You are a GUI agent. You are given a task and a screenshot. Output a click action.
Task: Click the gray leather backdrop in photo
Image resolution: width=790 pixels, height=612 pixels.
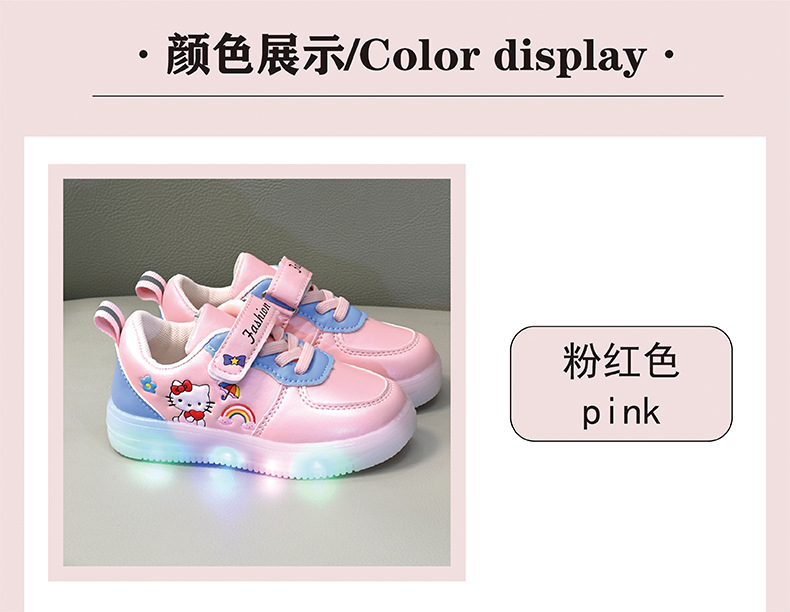256,227
